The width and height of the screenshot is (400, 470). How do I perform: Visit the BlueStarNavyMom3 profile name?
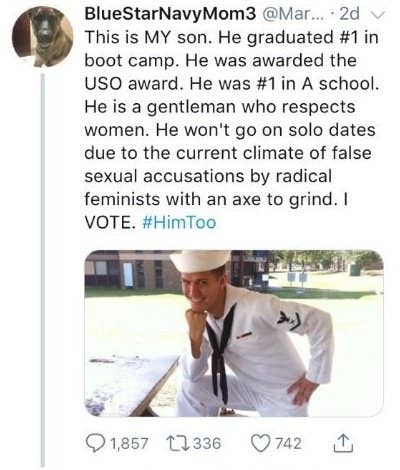click(171, 13)
